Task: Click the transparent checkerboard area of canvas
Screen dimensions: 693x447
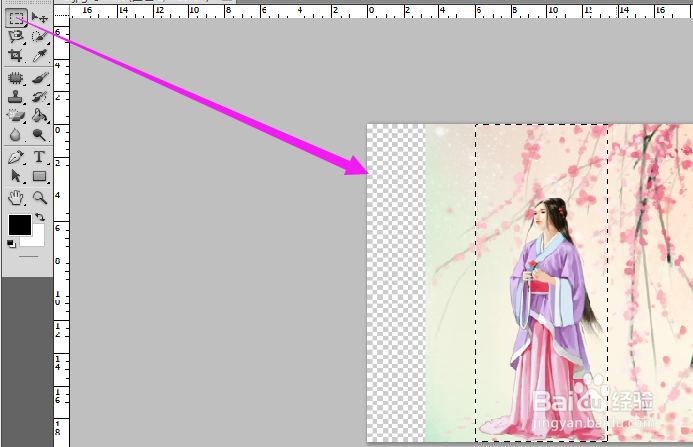Action: [x=396, y=282]
